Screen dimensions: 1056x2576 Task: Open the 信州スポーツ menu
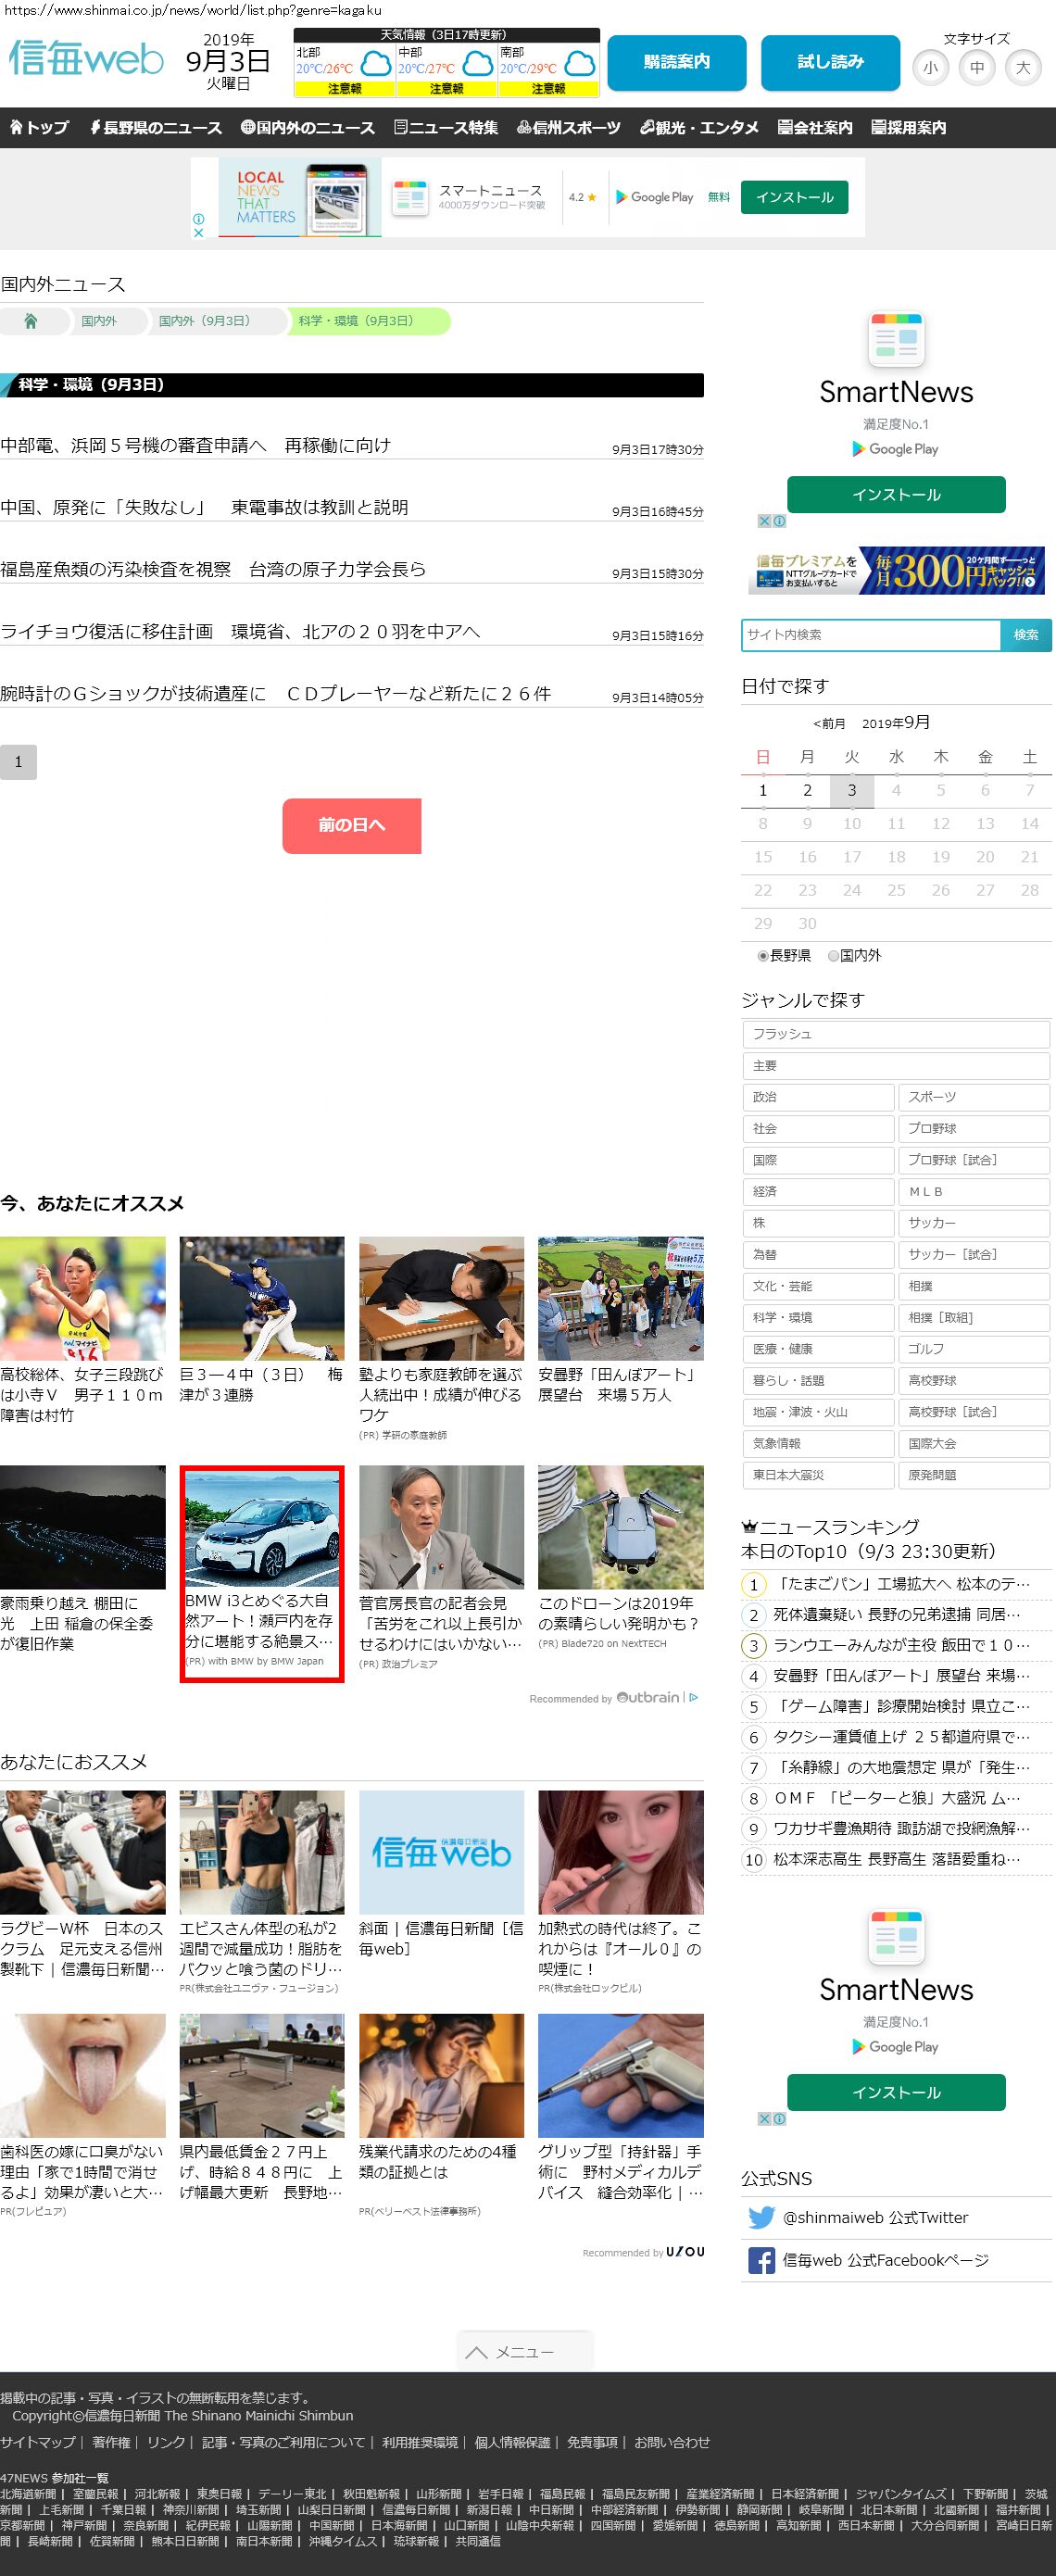(568, 127)
